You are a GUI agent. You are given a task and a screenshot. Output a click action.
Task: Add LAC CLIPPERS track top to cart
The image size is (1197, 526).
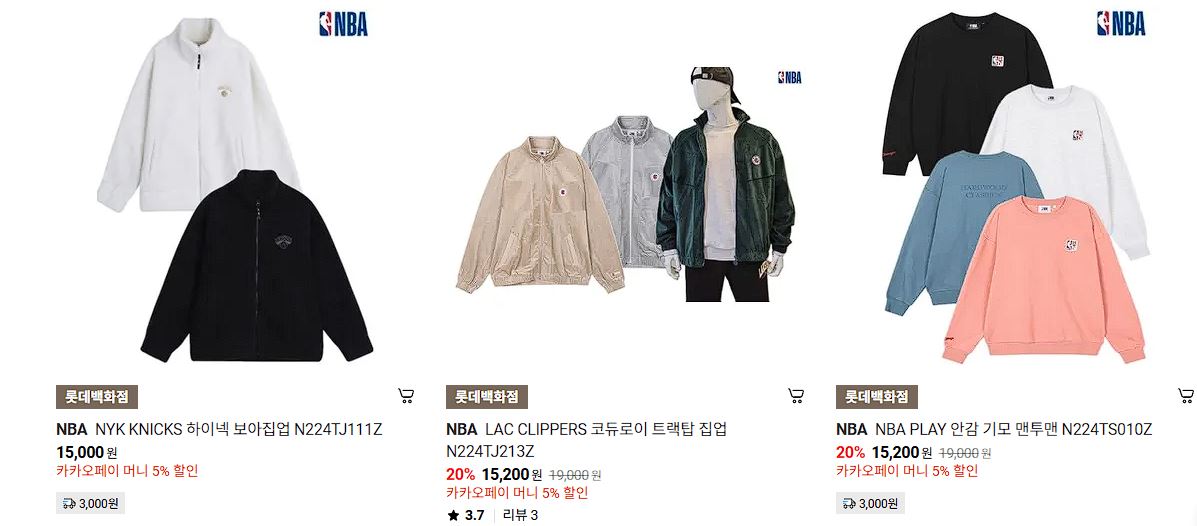point(796,395)
